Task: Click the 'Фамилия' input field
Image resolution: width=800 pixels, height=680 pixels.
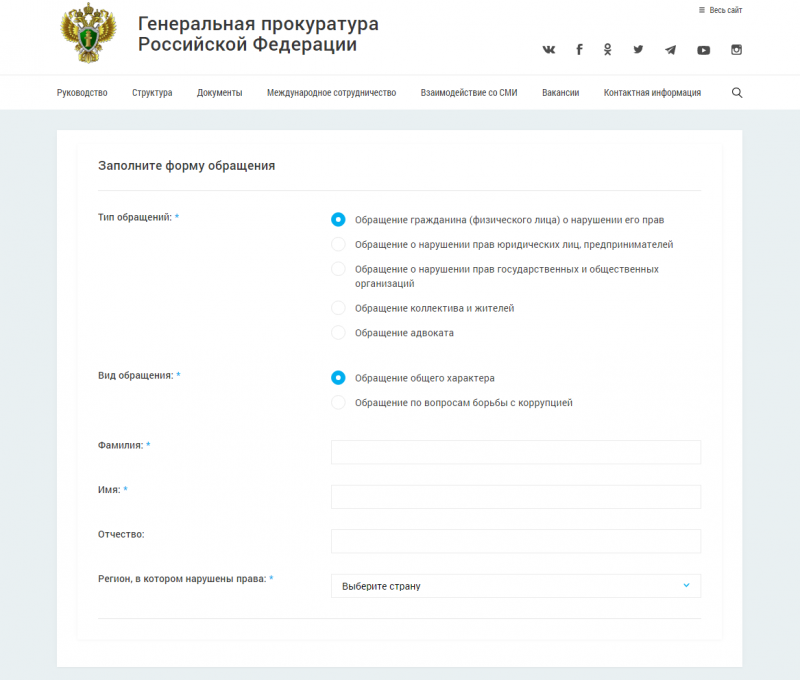Action: tap(516, 452)
